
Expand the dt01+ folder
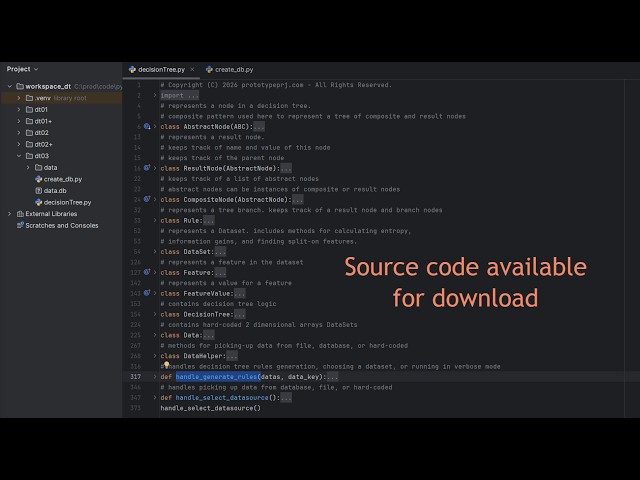tap(19, 121)
